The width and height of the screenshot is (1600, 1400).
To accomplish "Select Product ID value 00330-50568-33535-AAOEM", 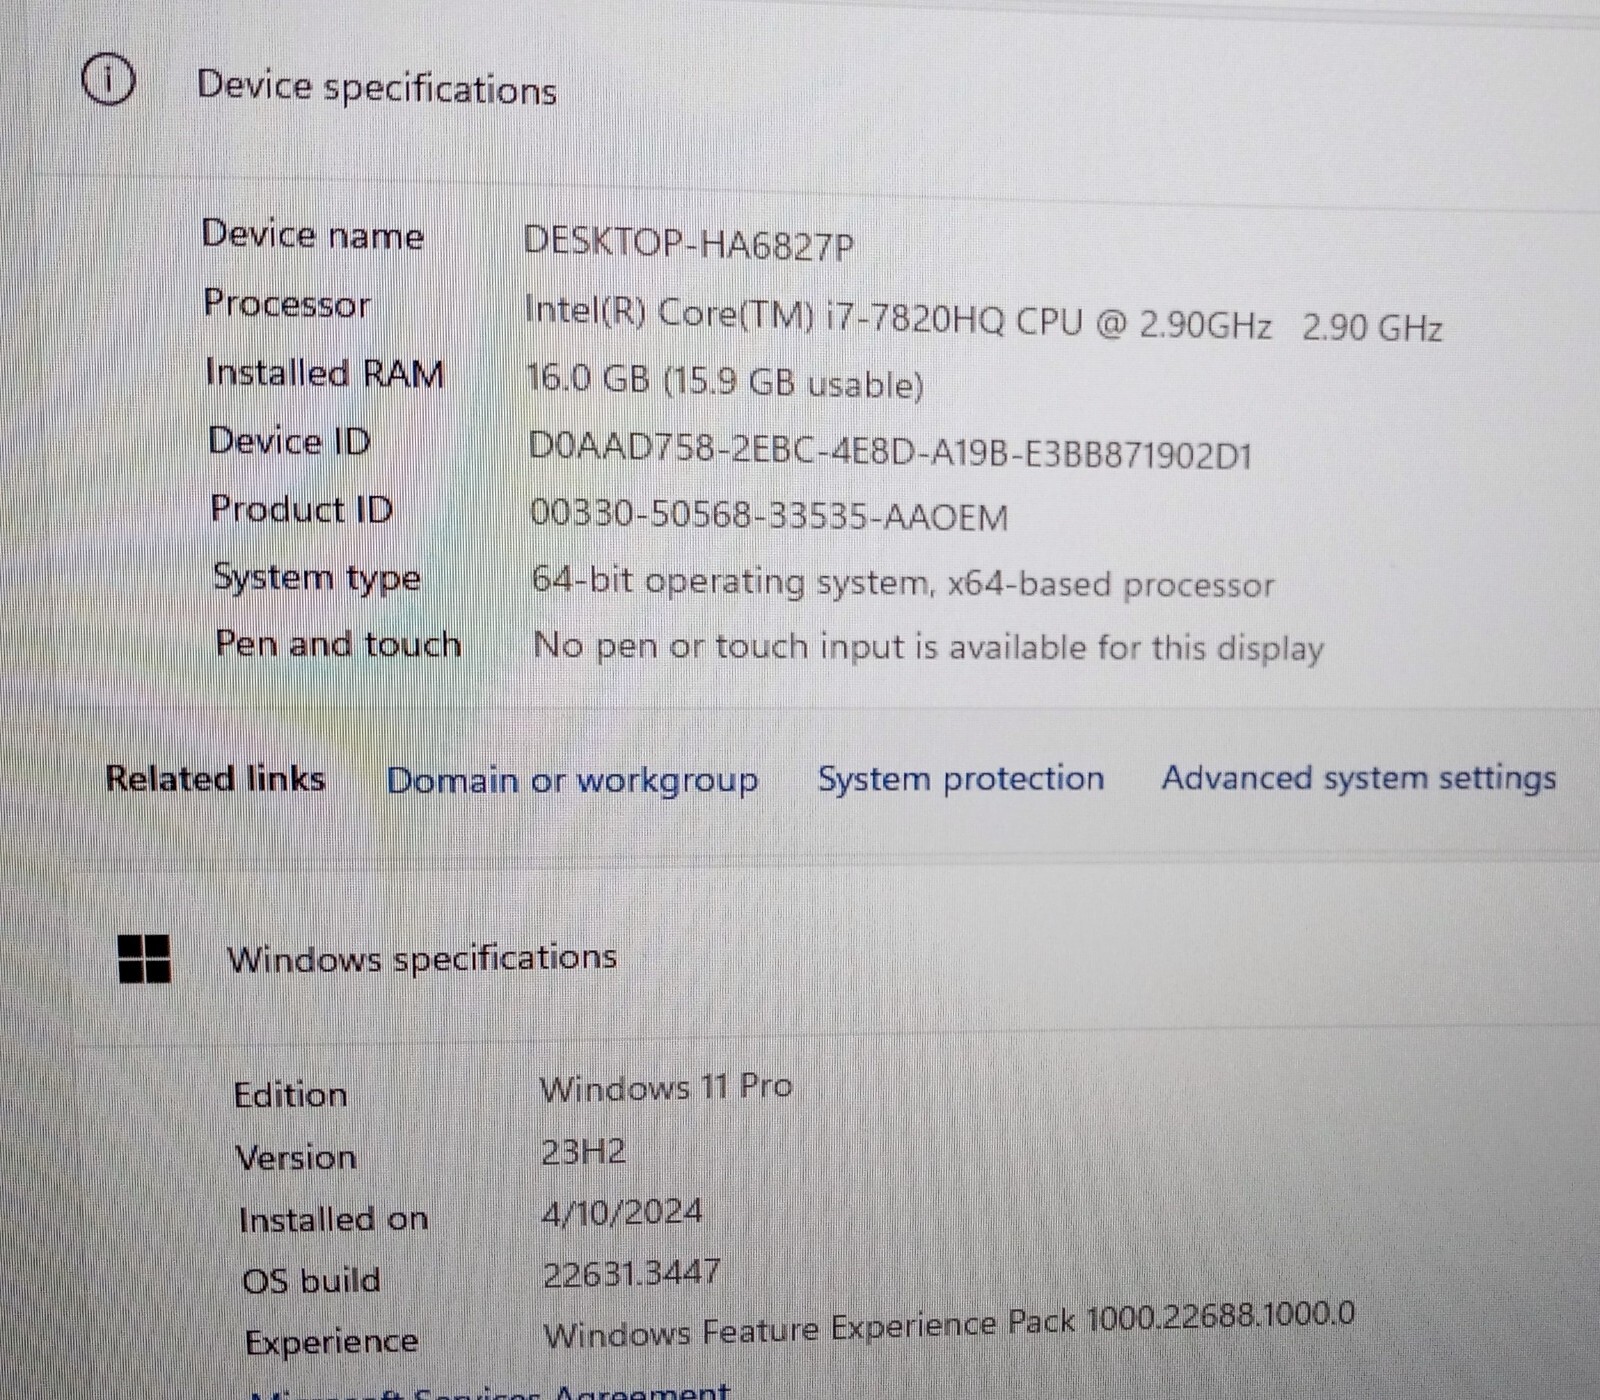I will pyautogui.click(x=768, y=514).
